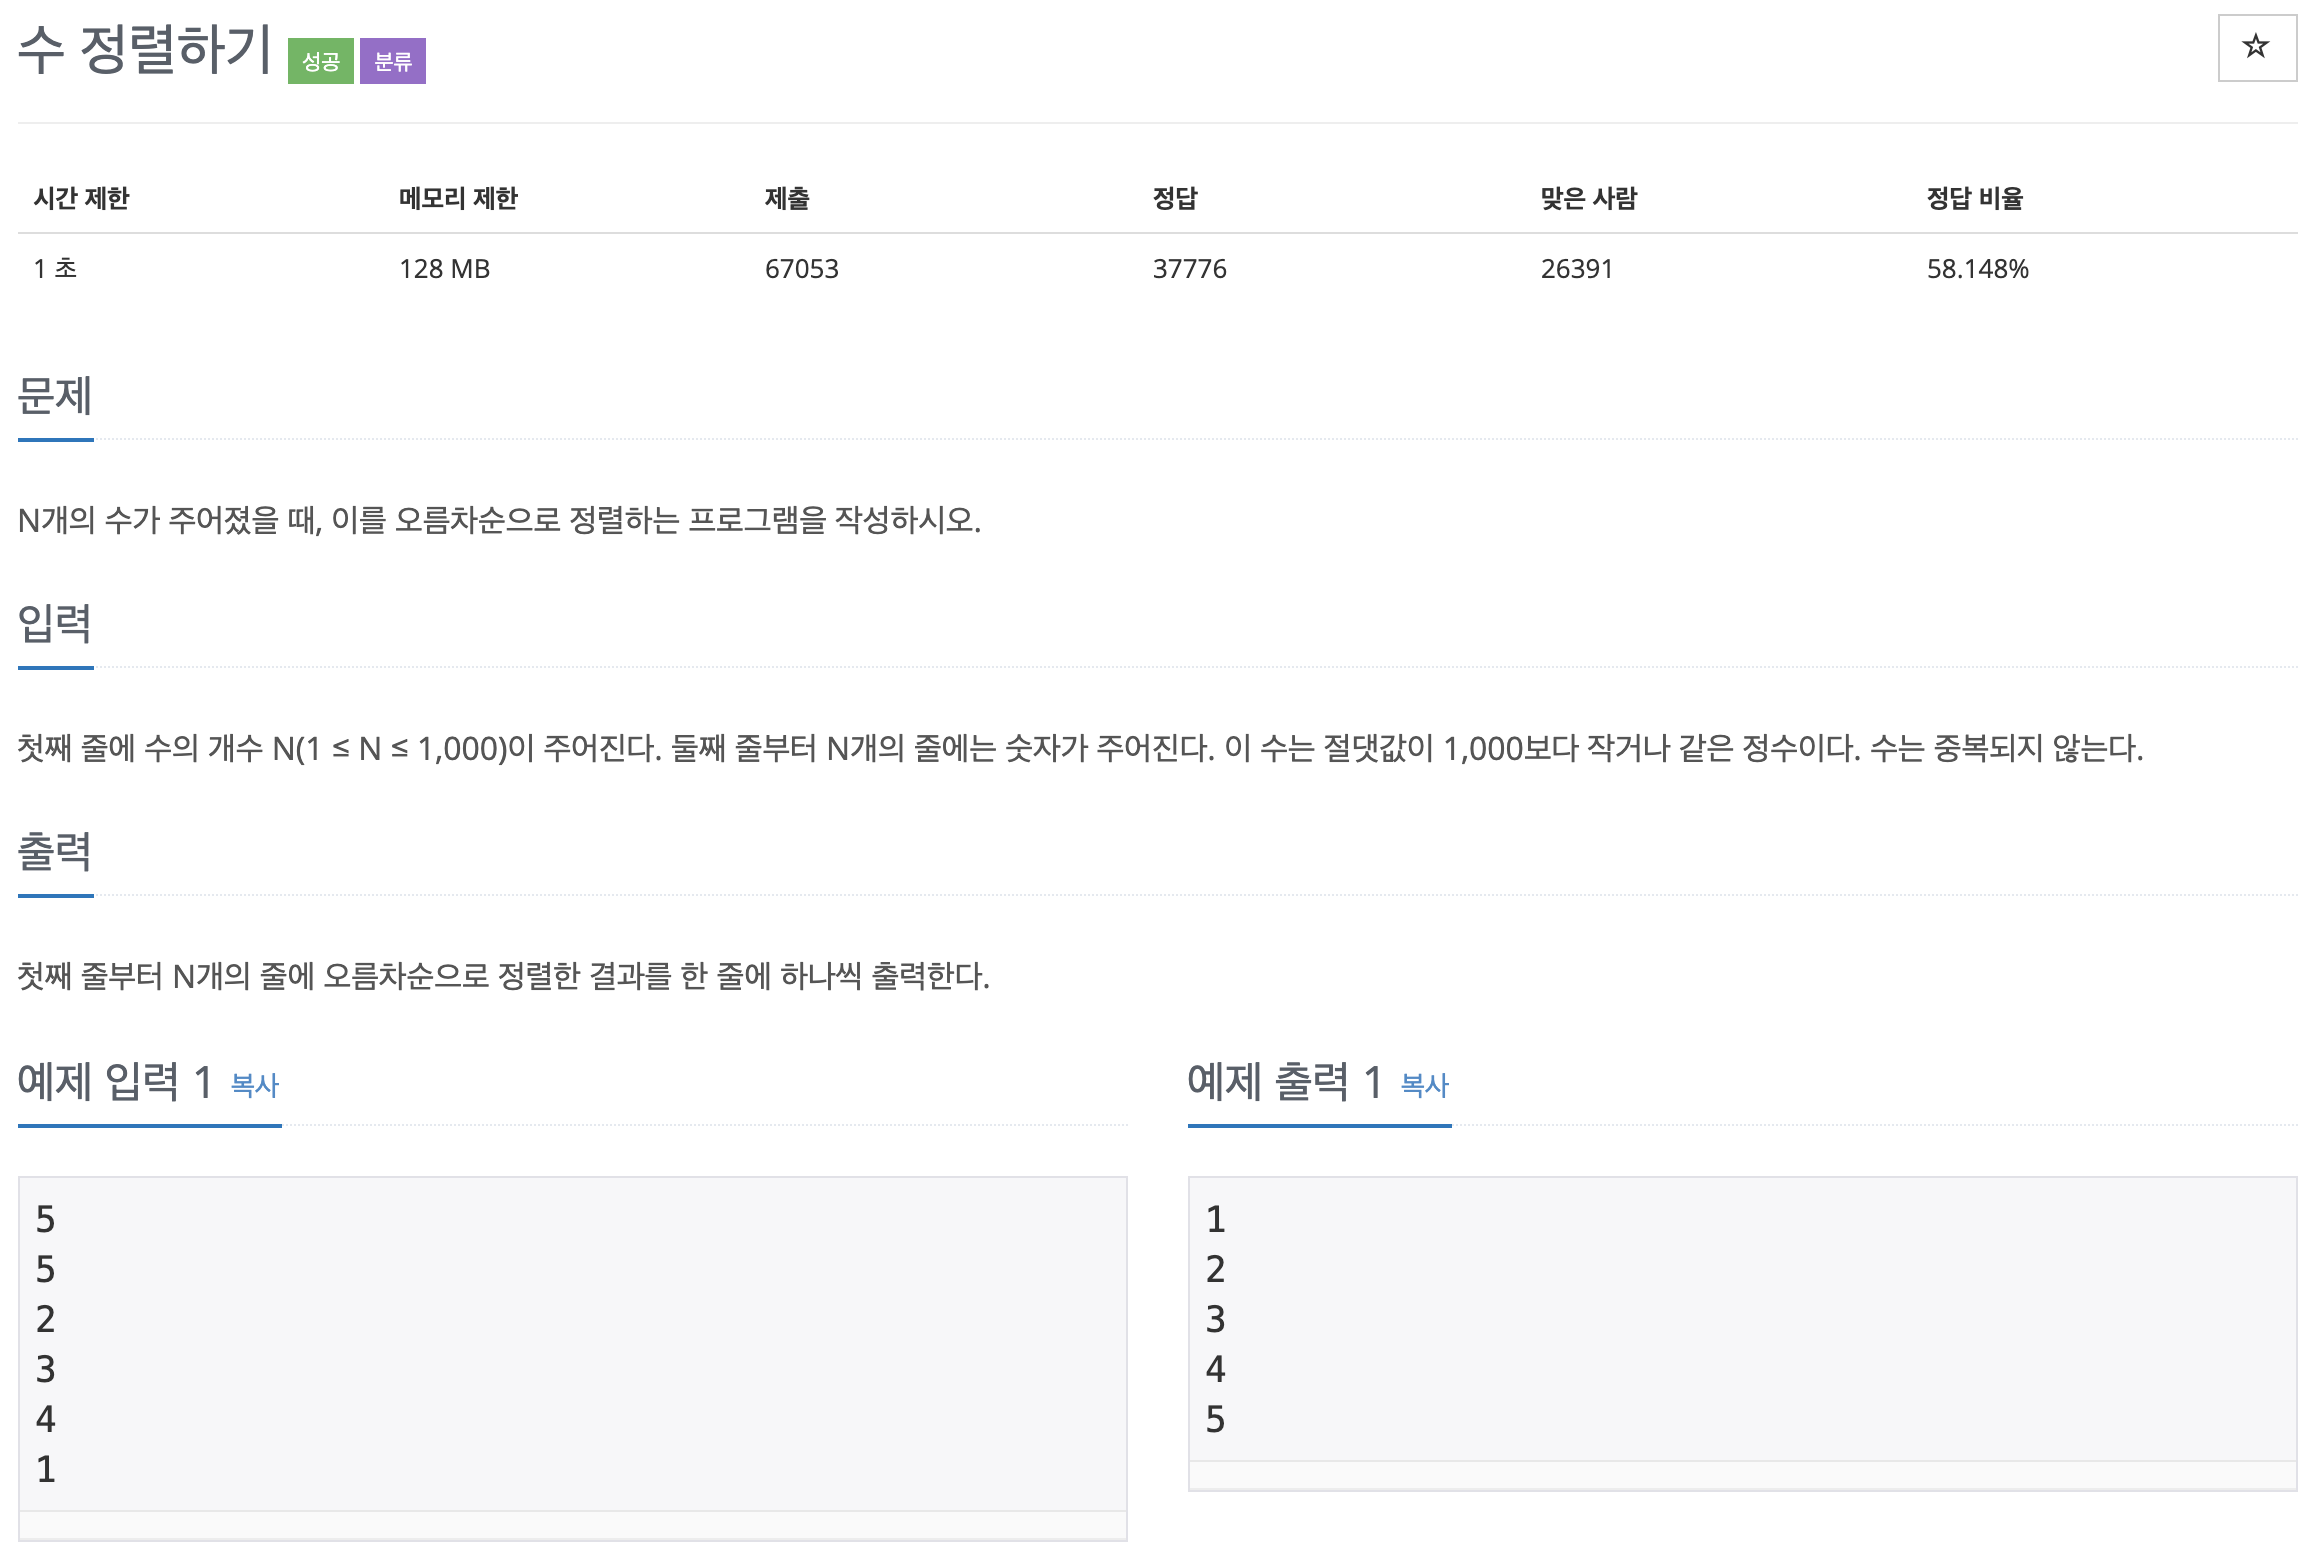Click the 맞은 사람 column header

point(1588,198)
